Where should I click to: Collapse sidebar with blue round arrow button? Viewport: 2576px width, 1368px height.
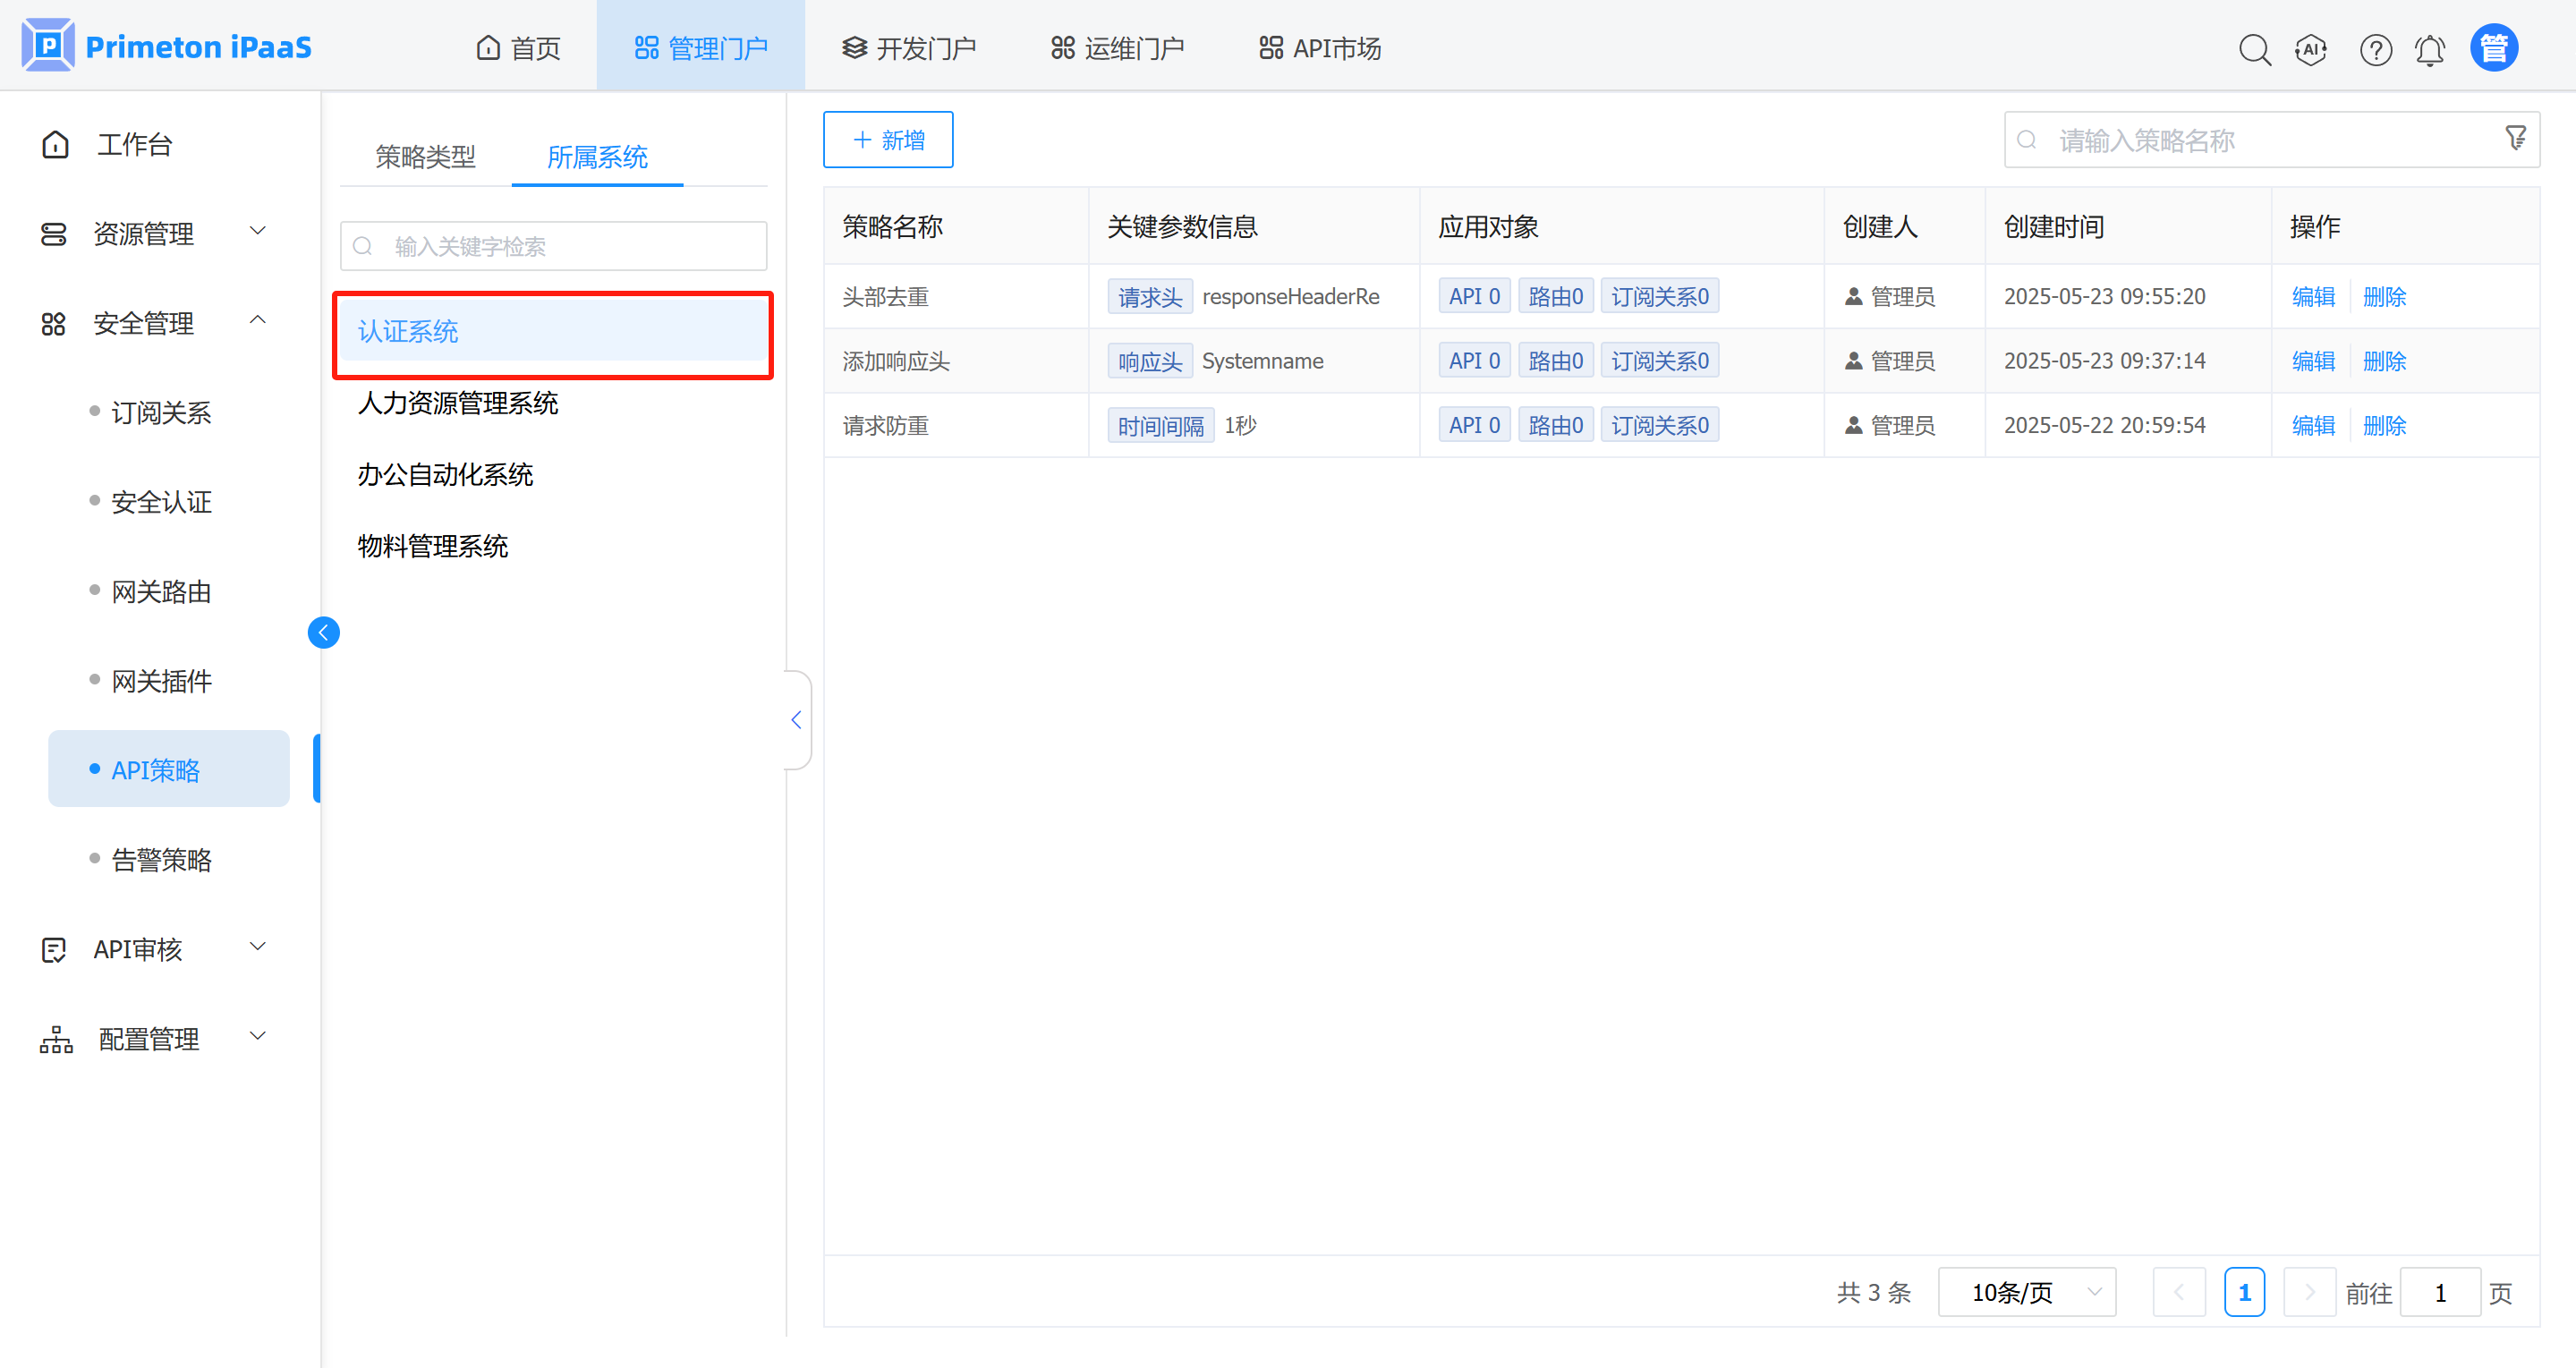pyautogui.click(x=323, y=632)
